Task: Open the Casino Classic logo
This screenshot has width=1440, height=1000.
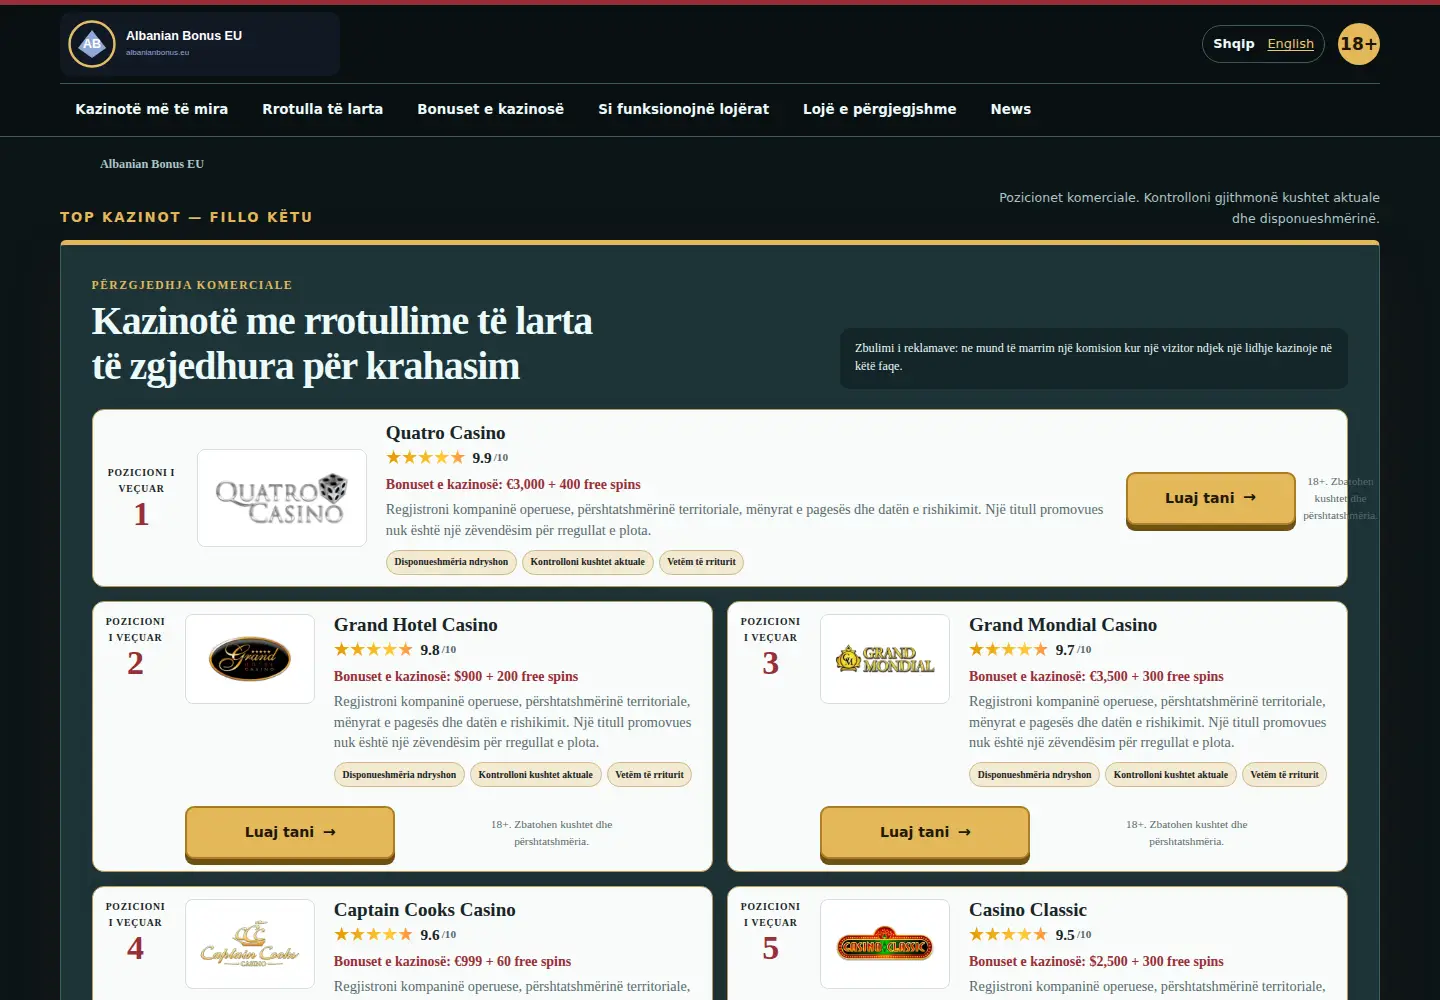Action: (885, 944)
